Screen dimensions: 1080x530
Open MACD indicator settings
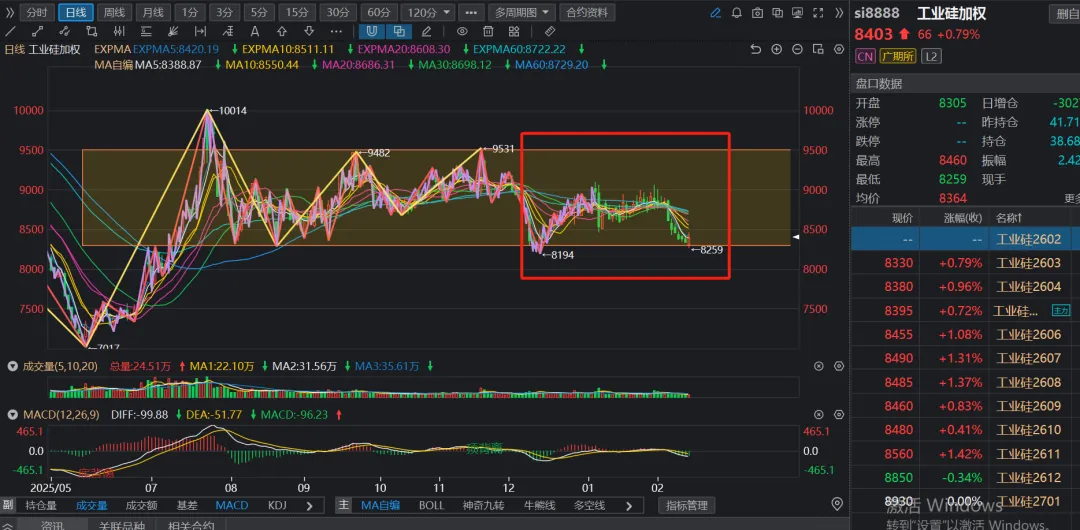(838, 415)
